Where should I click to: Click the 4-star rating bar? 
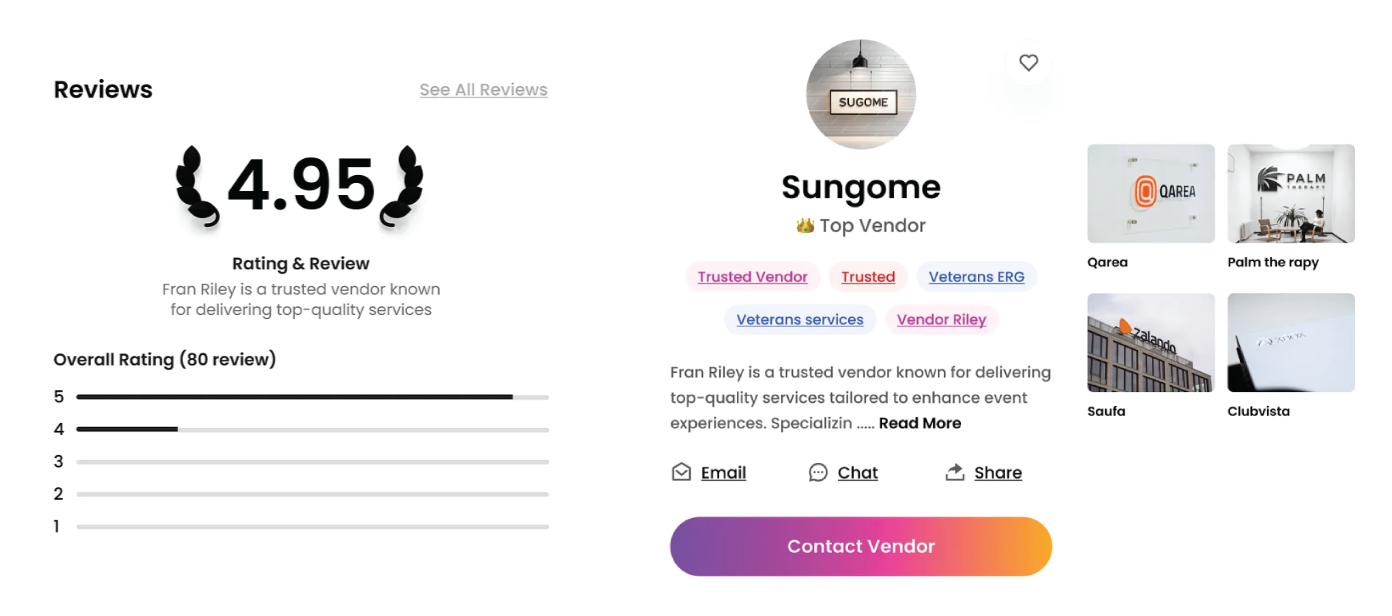[312, 430]
